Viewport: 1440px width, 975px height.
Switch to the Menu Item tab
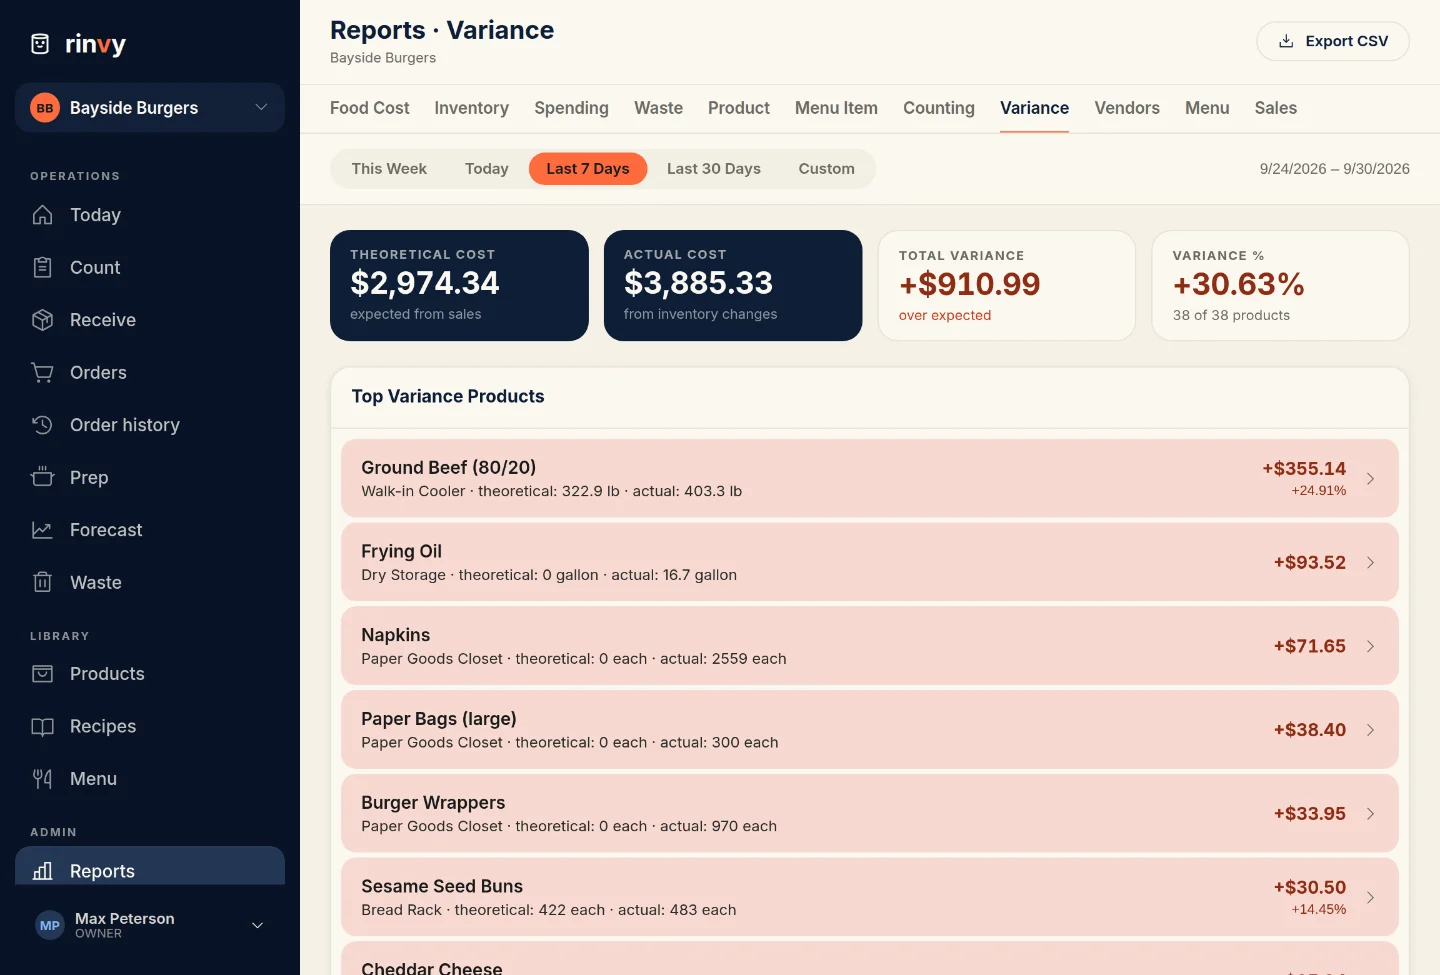(836, 108)
